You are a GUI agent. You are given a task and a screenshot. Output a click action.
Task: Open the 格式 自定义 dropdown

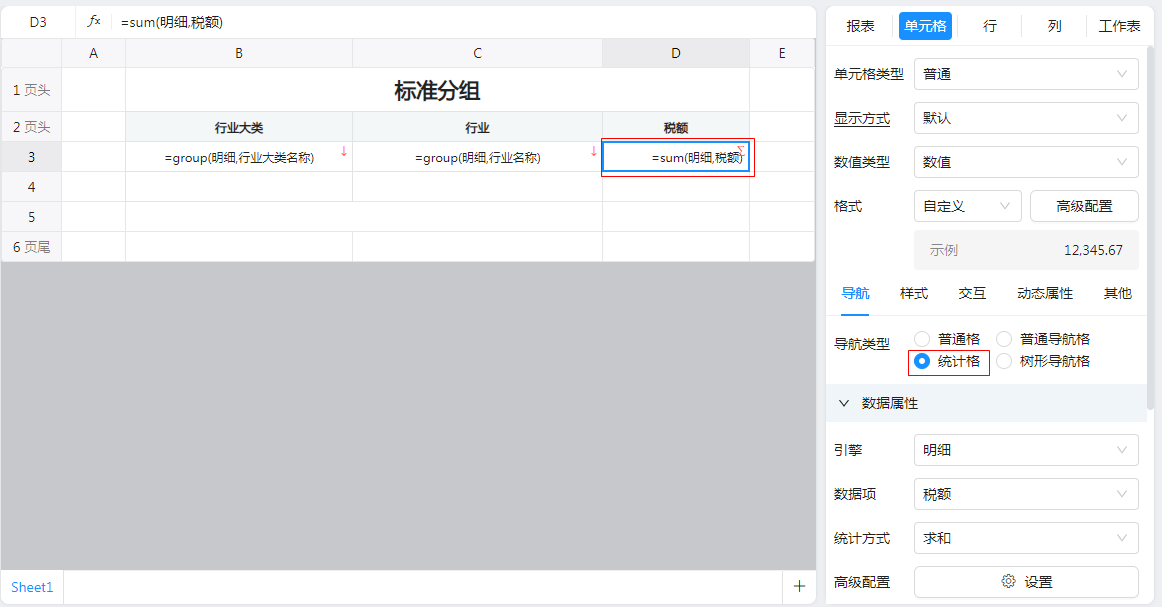(967, 206)
